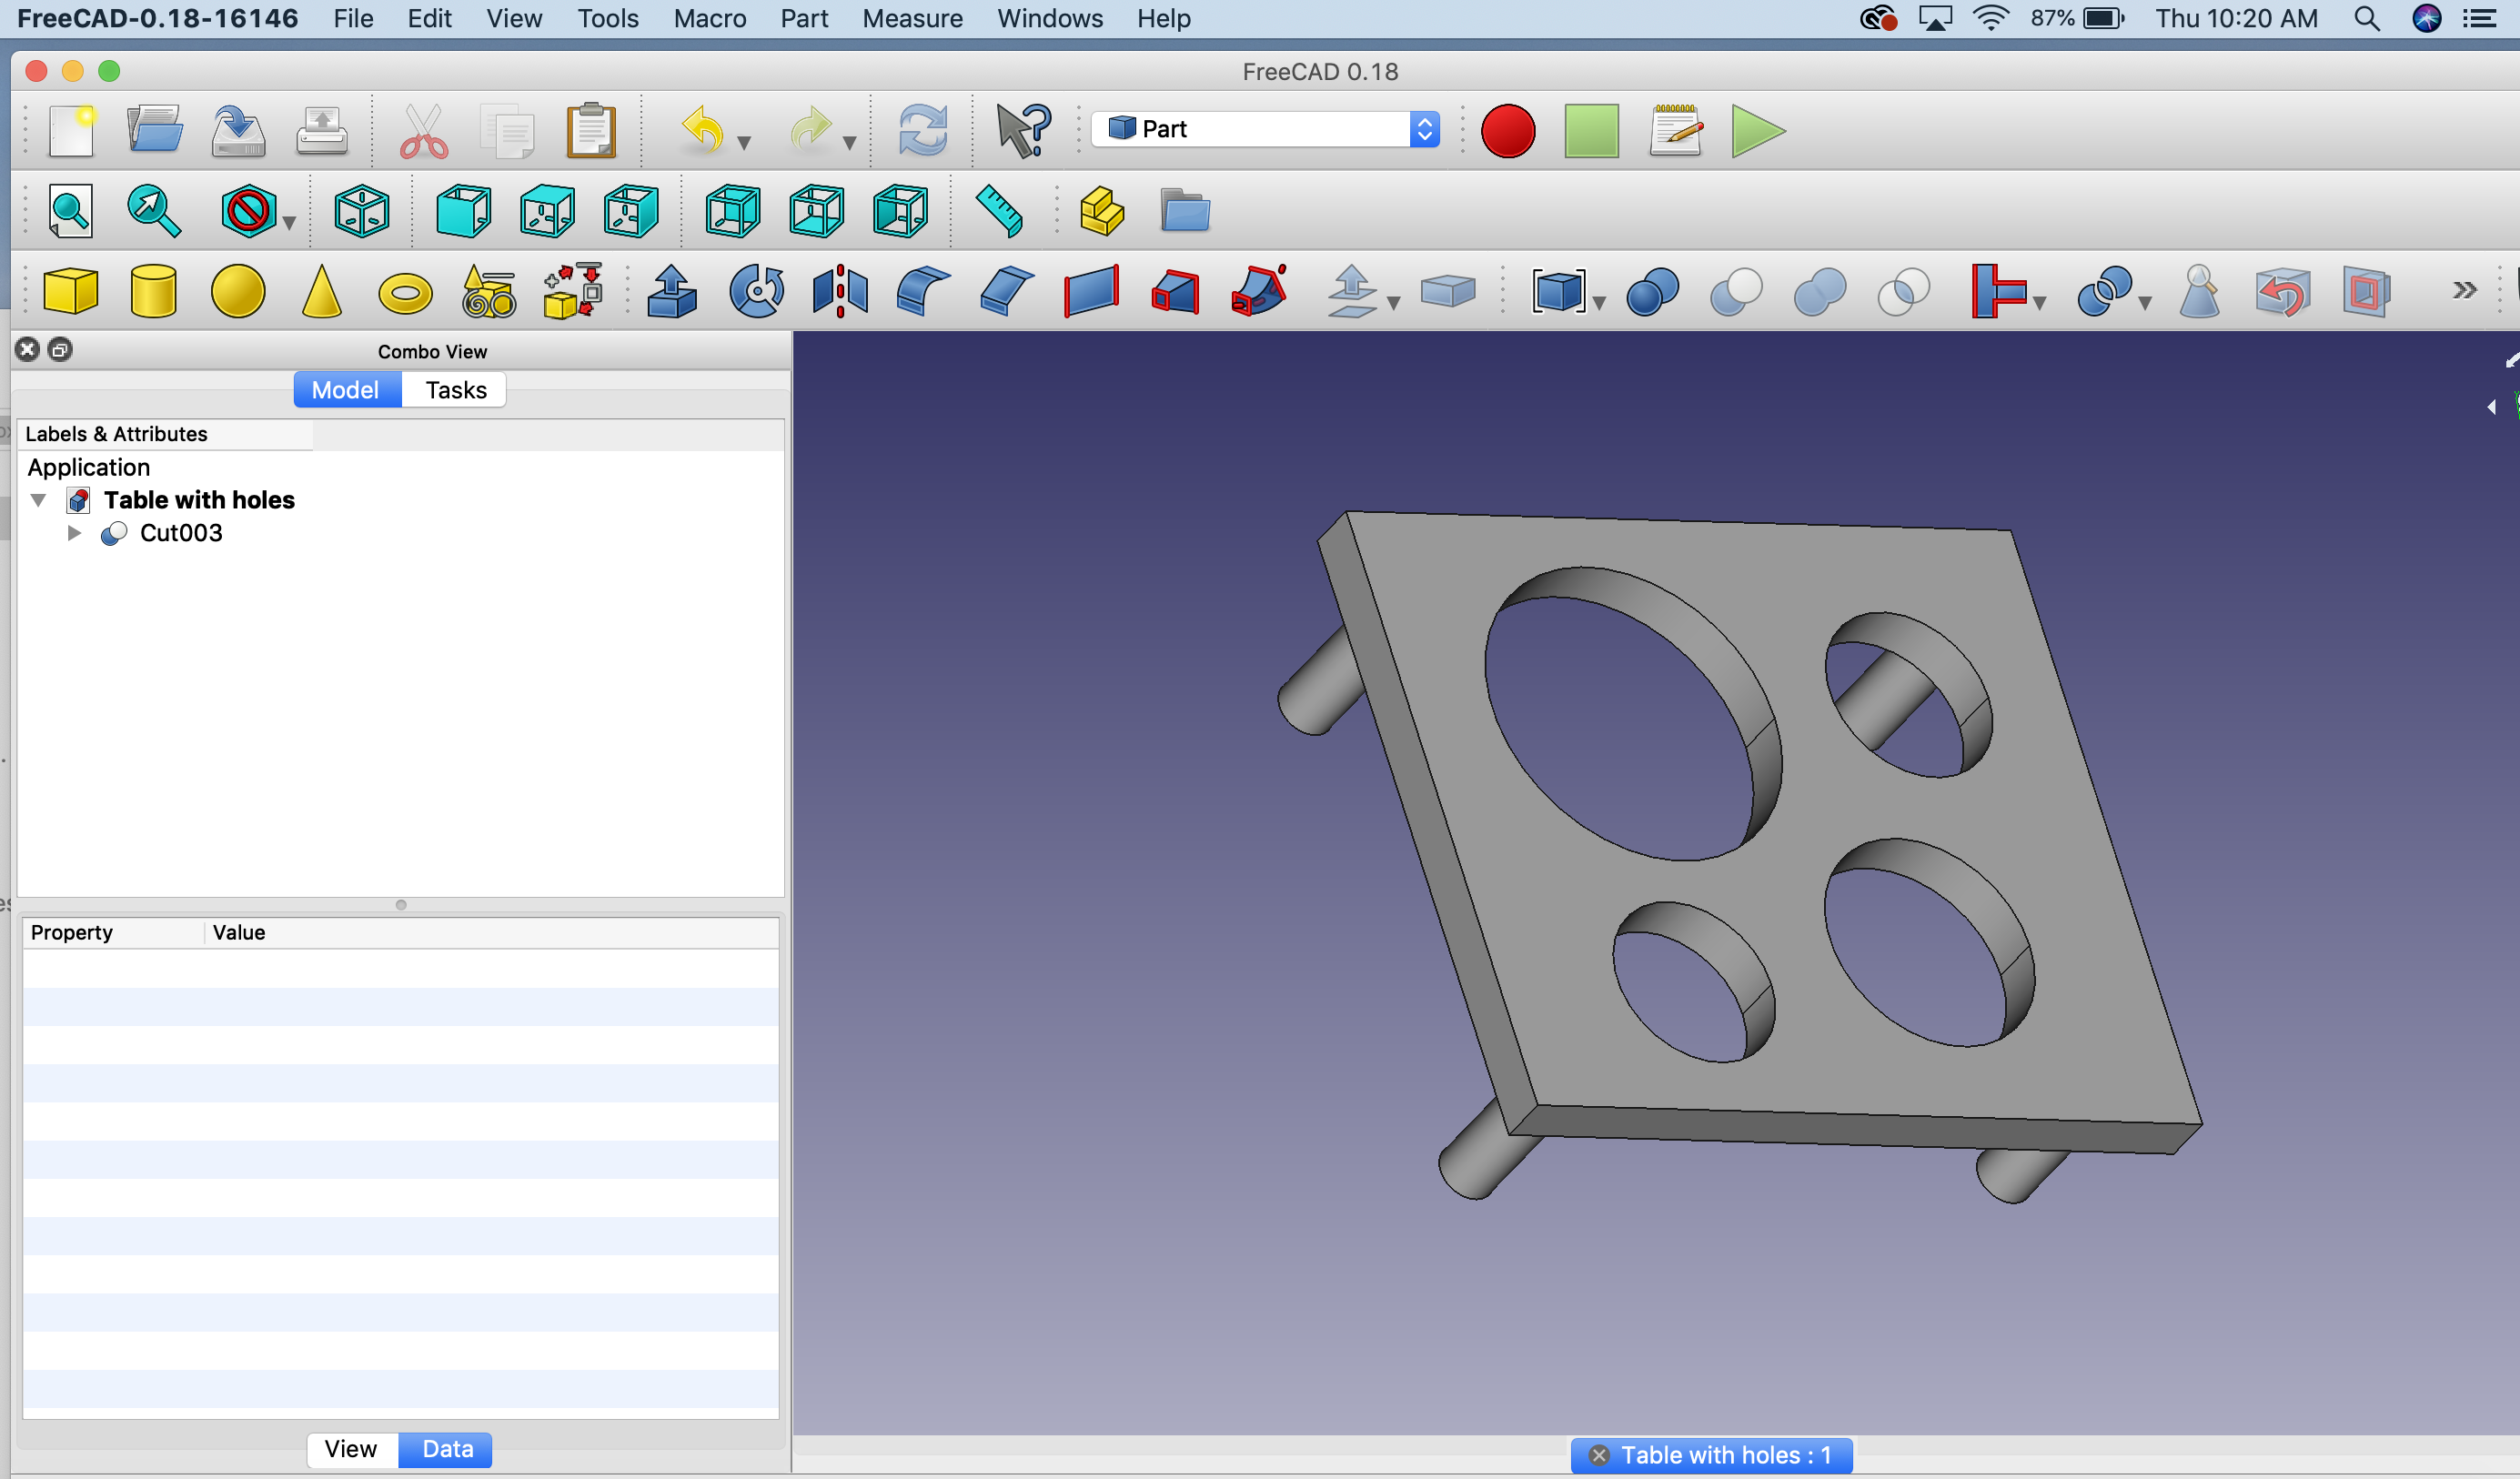The image size is (2520, 1479).
Task: Select the Measure distance ruler tool
Action: coord(999,211)
